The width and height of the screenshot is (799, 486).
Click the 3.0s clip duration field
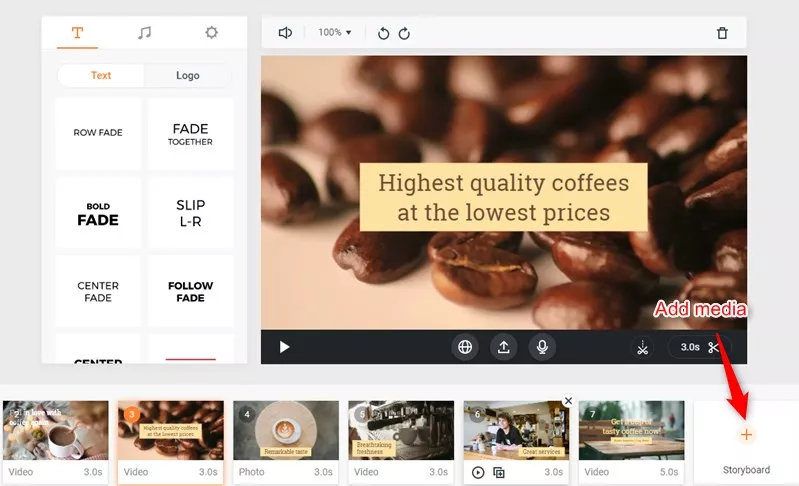pos(689,347)
